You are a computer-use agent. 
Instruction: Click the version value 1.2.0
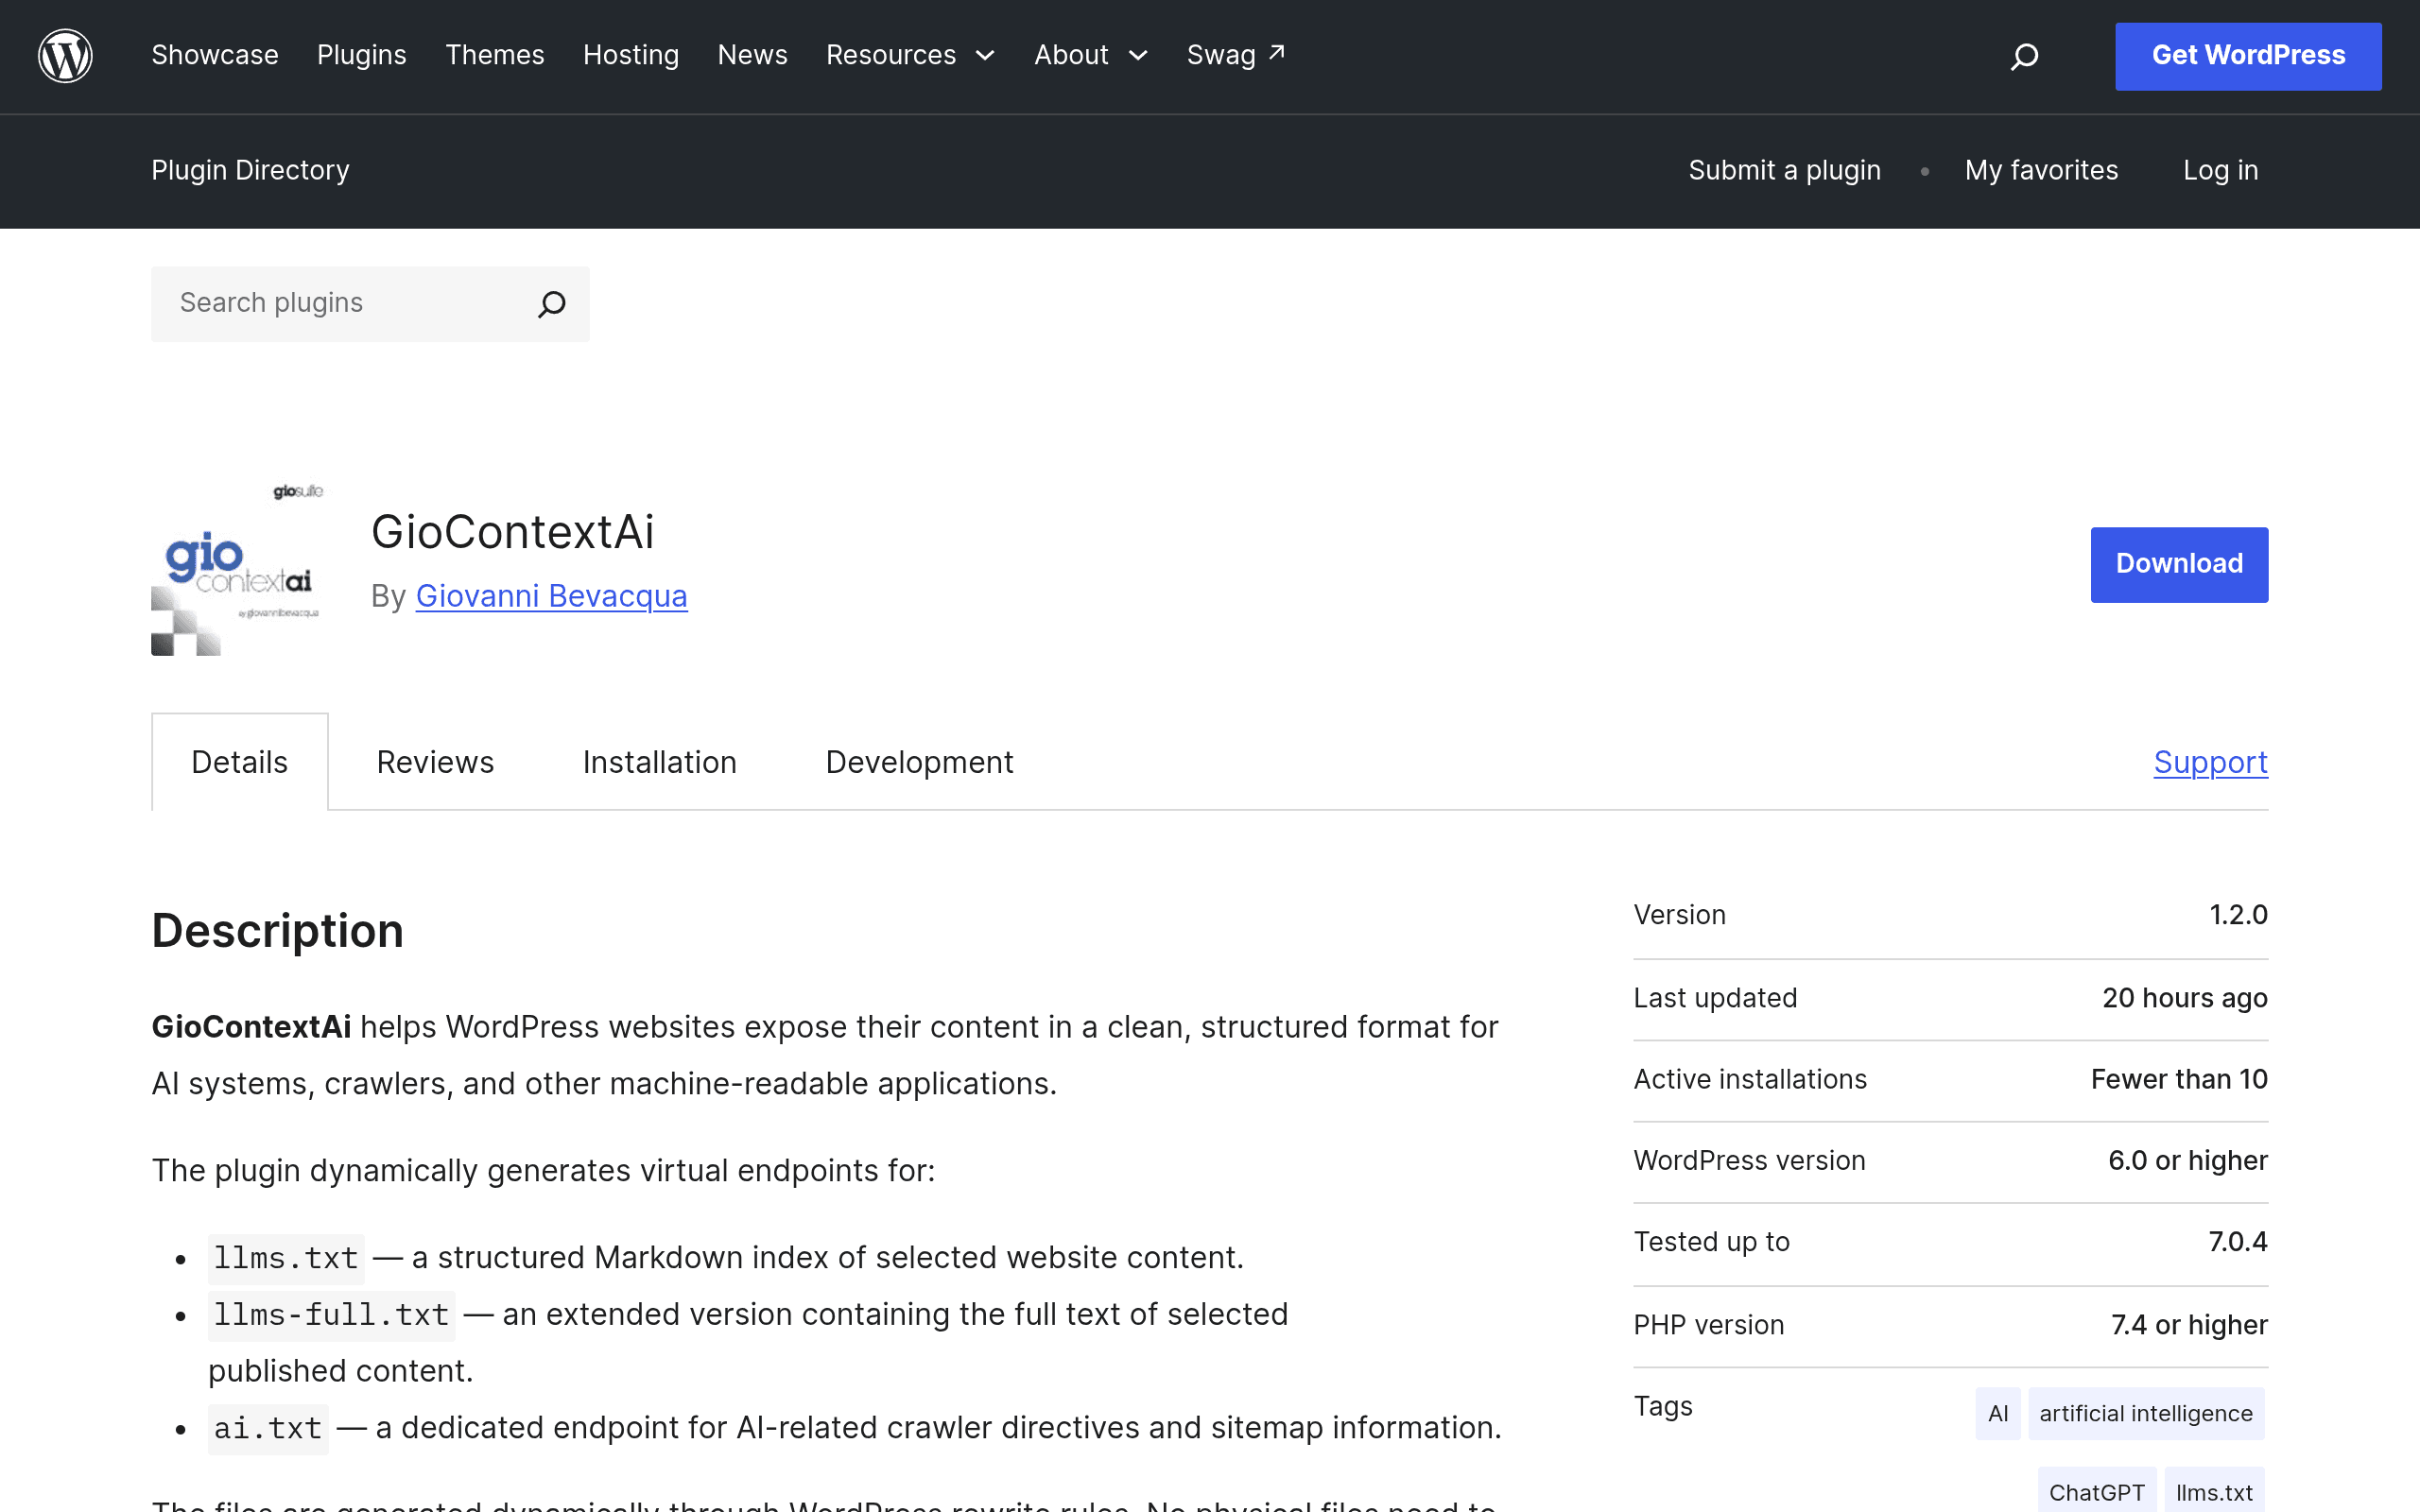coord(2238,915)
